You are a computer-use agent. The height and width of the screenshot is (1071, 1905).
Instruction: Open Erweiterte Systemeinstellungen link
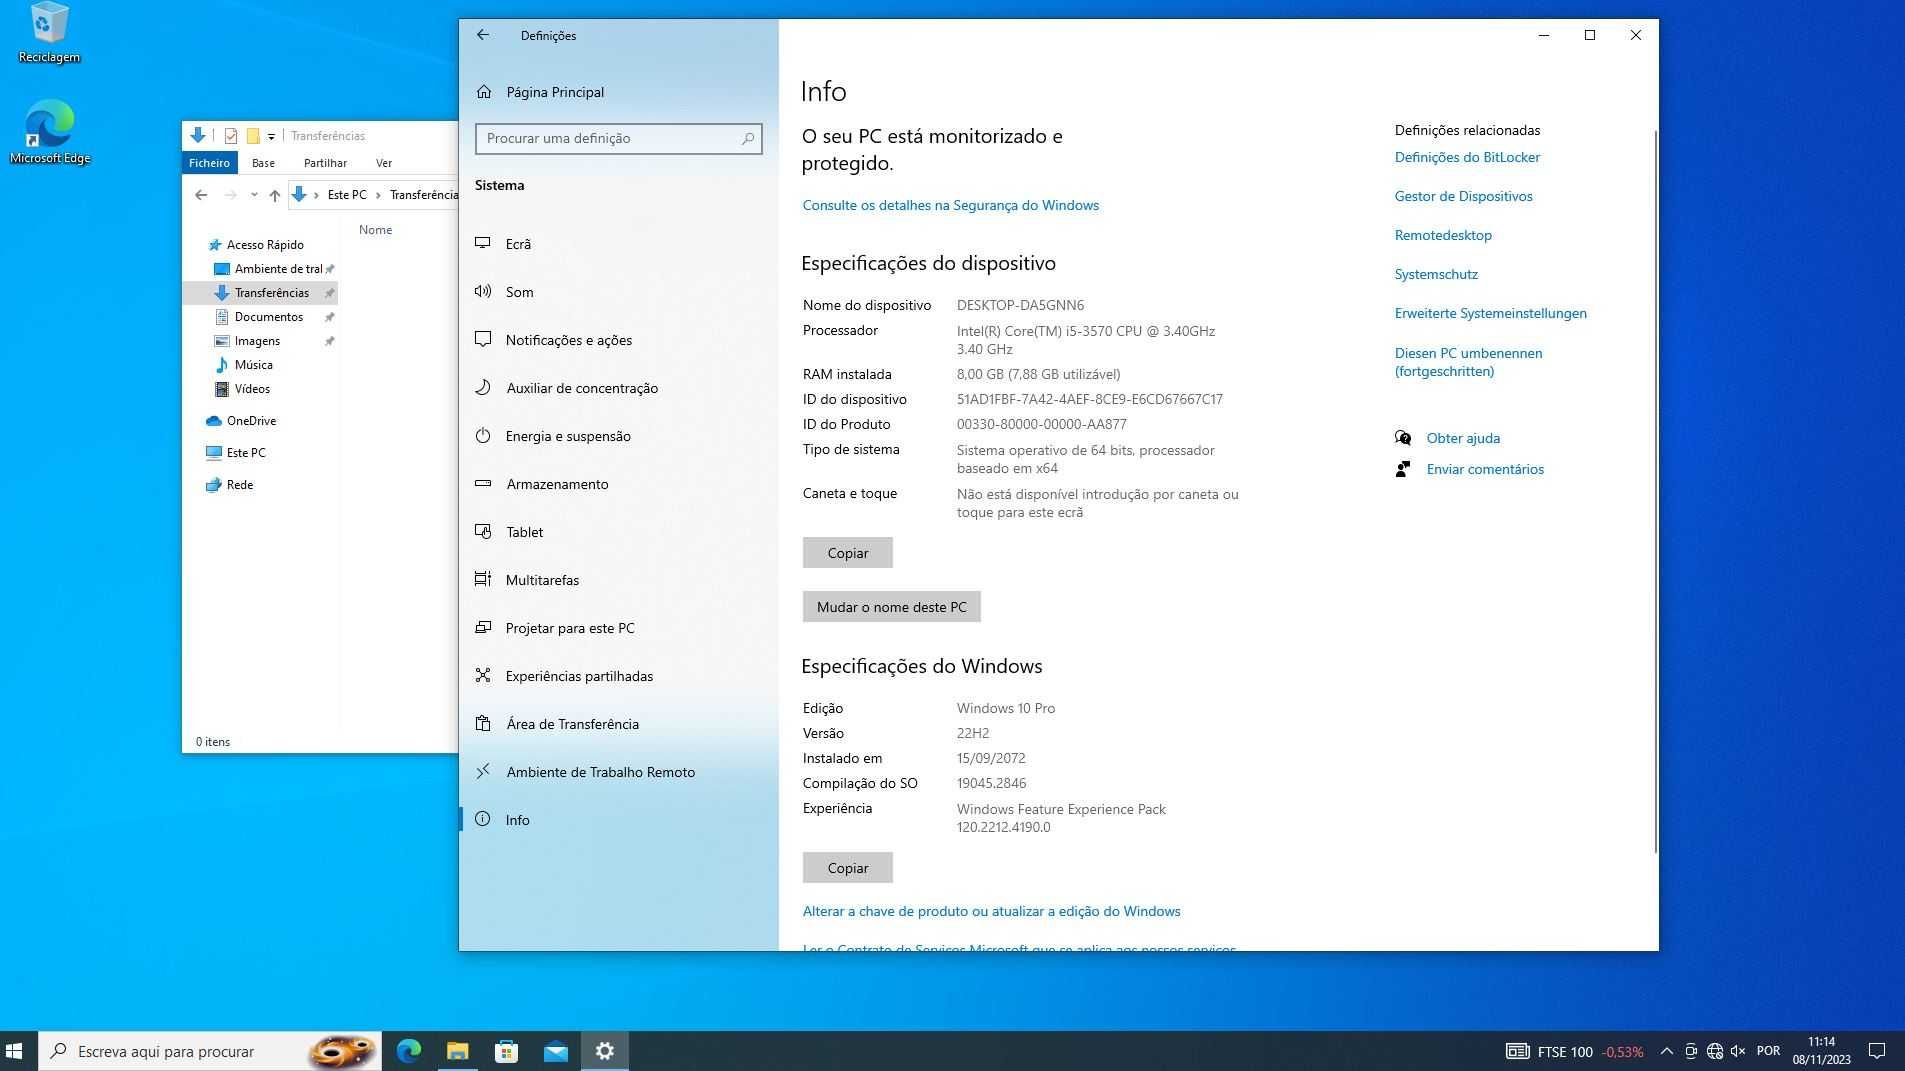pos(1490,313)
